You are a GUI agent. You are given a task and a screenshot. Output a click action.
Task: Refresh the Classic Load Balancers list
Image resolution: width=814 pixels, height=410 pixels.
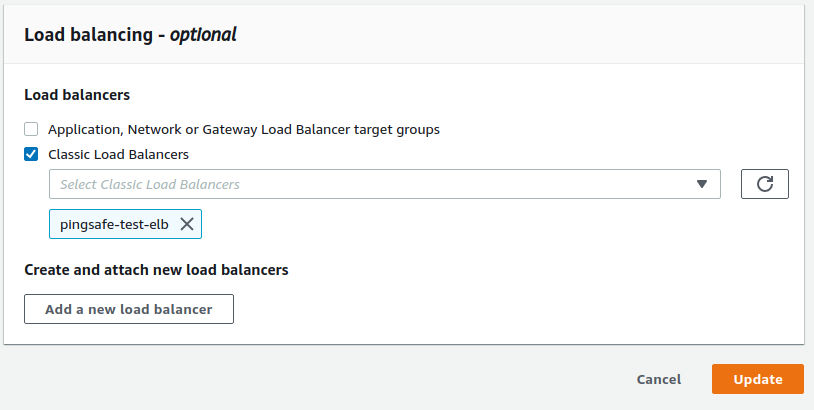[764, 184]
